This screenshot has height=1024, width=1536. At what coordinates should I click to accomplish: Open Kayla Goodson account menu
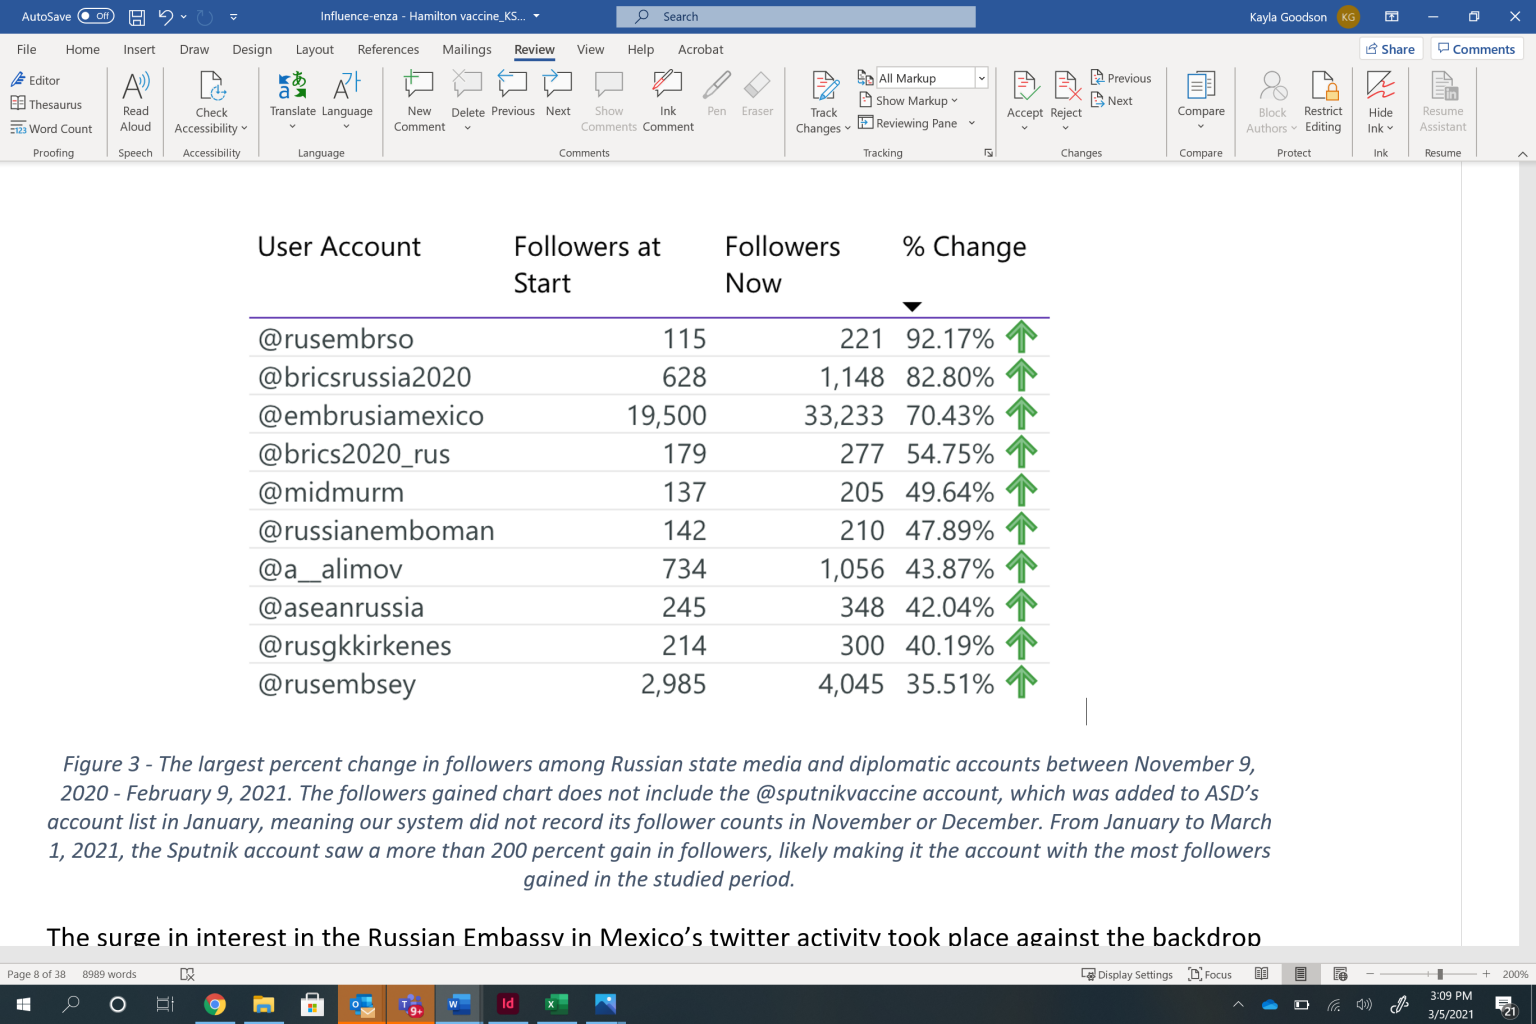(x=1303, y=17)
